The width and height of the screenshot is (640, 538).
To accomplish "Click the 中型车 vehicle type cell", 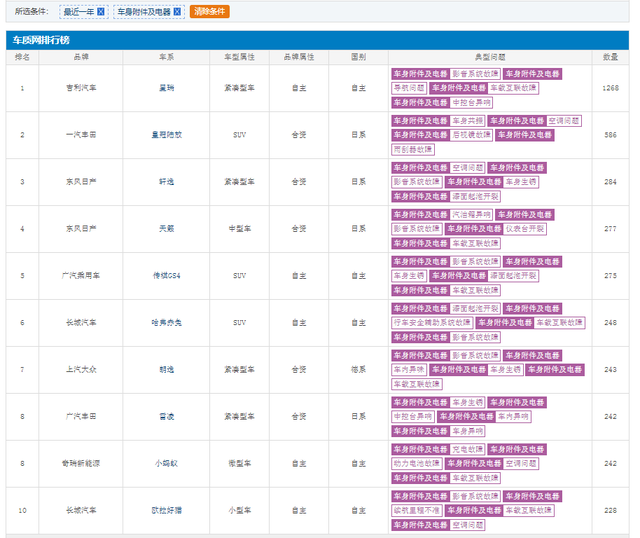I will [240, 229].
